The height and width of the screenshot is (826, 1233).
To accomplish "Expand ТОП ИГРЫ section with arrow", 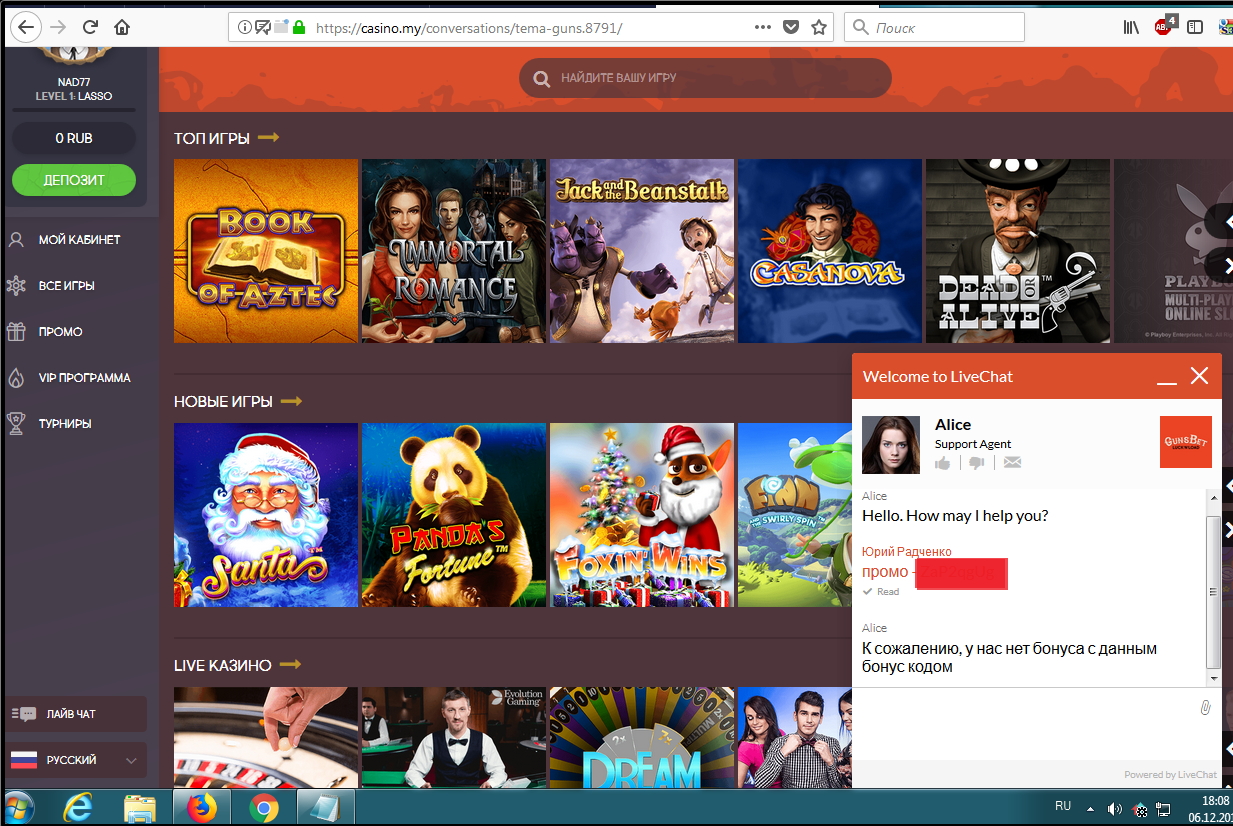I will 268,138.
